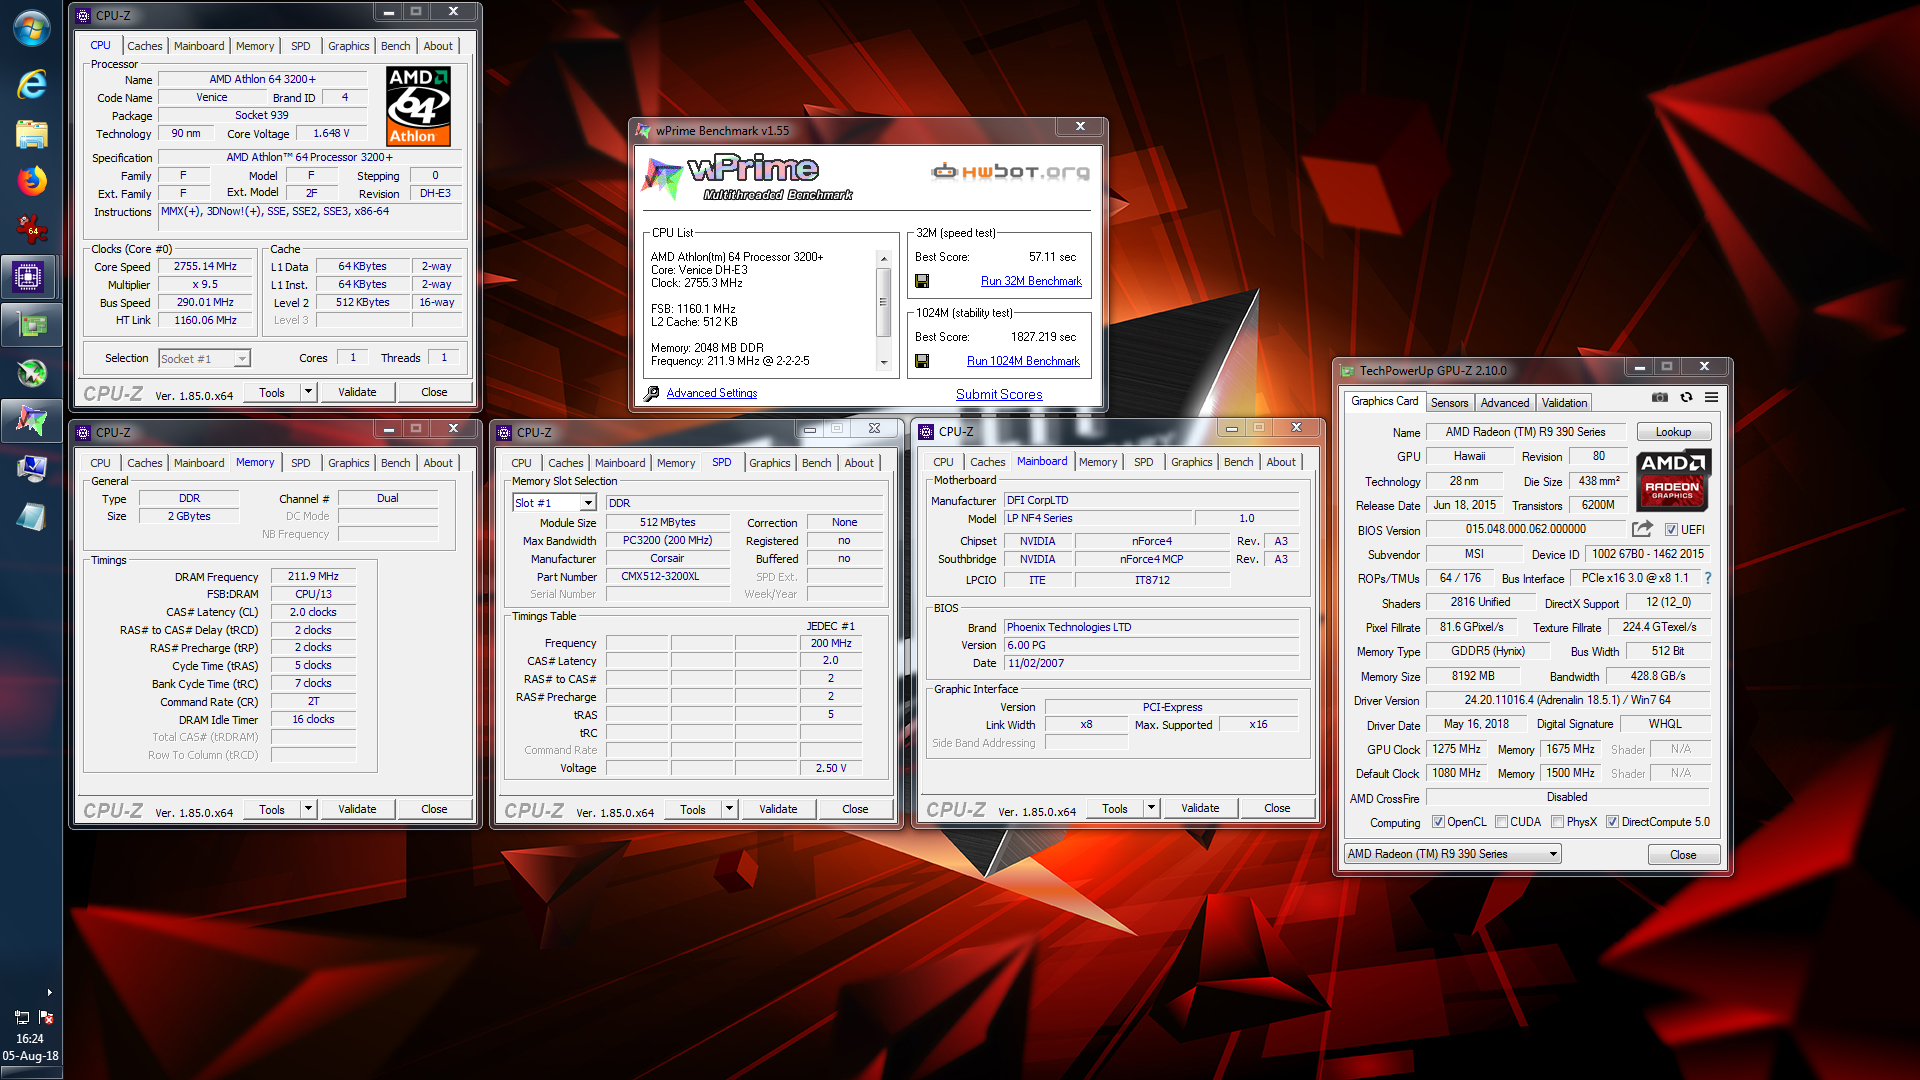Screen dimensions: 1920x1080
Task: Open the Action Center flag in the tray
Action: [45, 1017]
